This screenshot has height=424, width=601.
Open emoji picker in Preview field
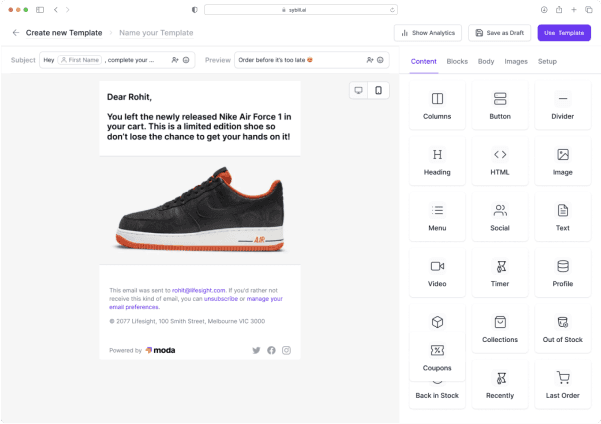point(380,60)
